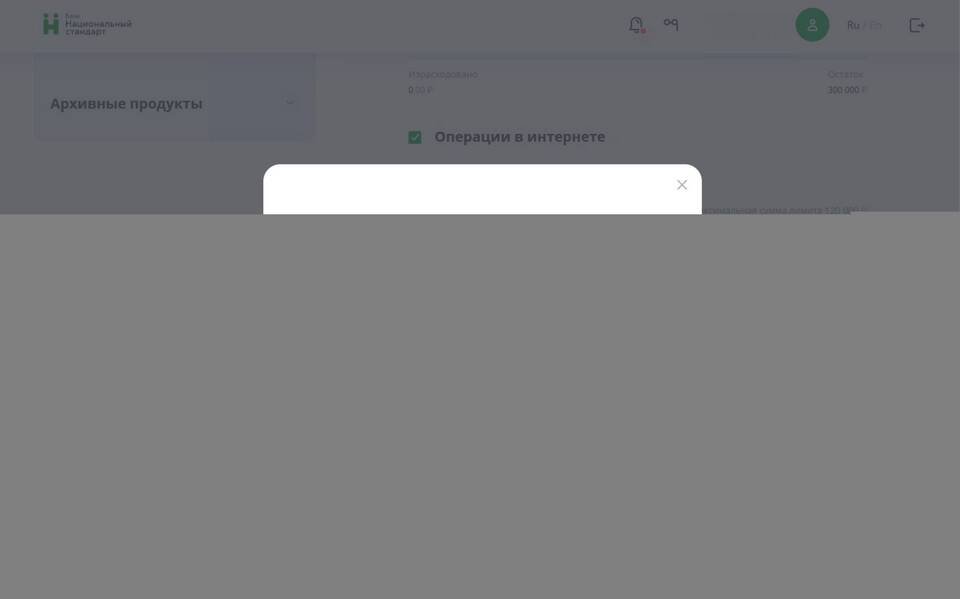Click the white popup dialog header area

tap(482, 189)
